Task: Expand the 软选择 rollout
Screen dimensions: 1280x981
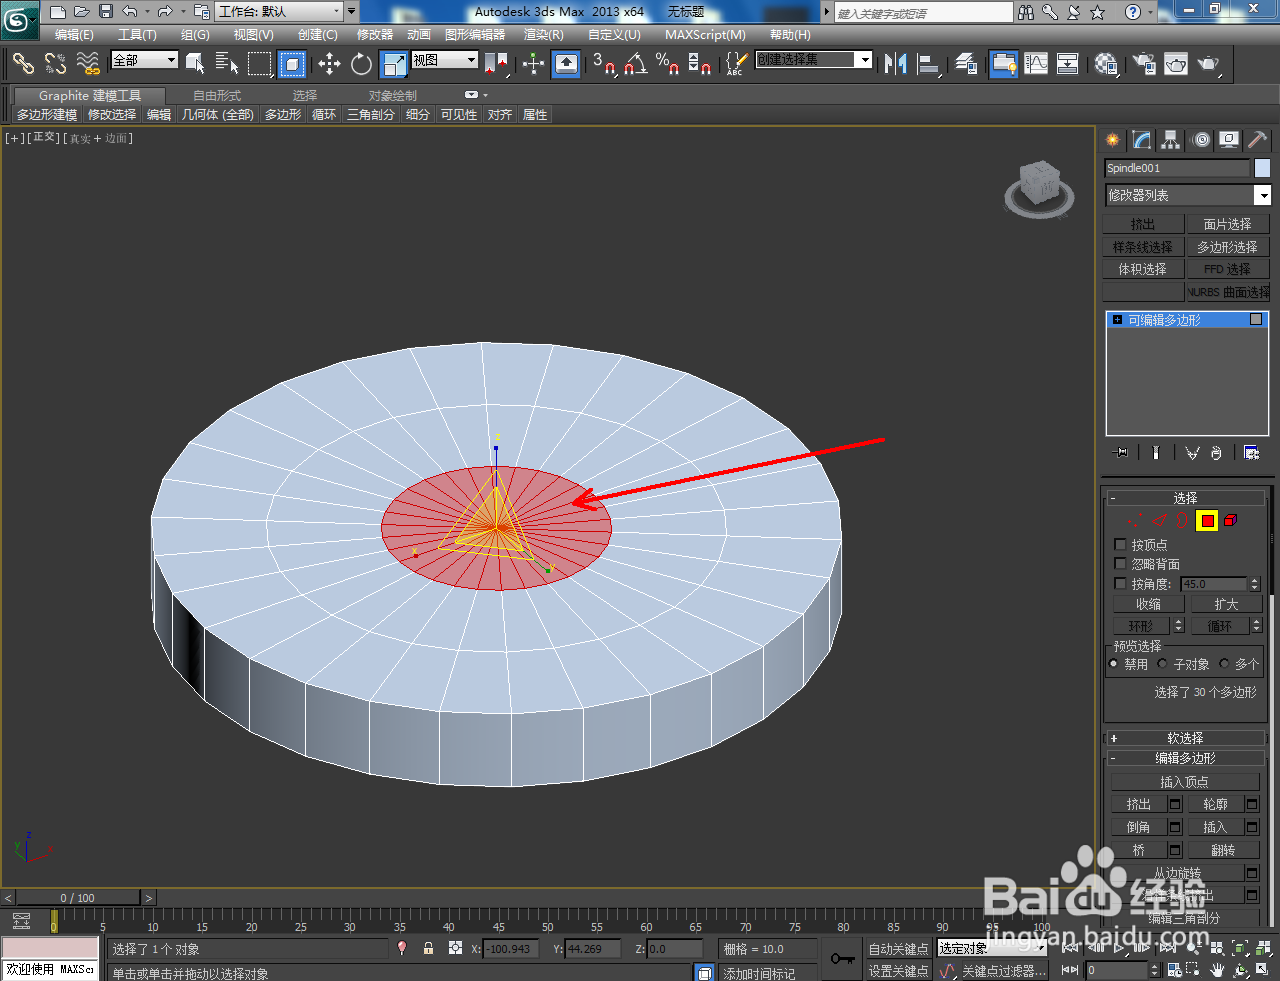Action: coord(1185,738)
